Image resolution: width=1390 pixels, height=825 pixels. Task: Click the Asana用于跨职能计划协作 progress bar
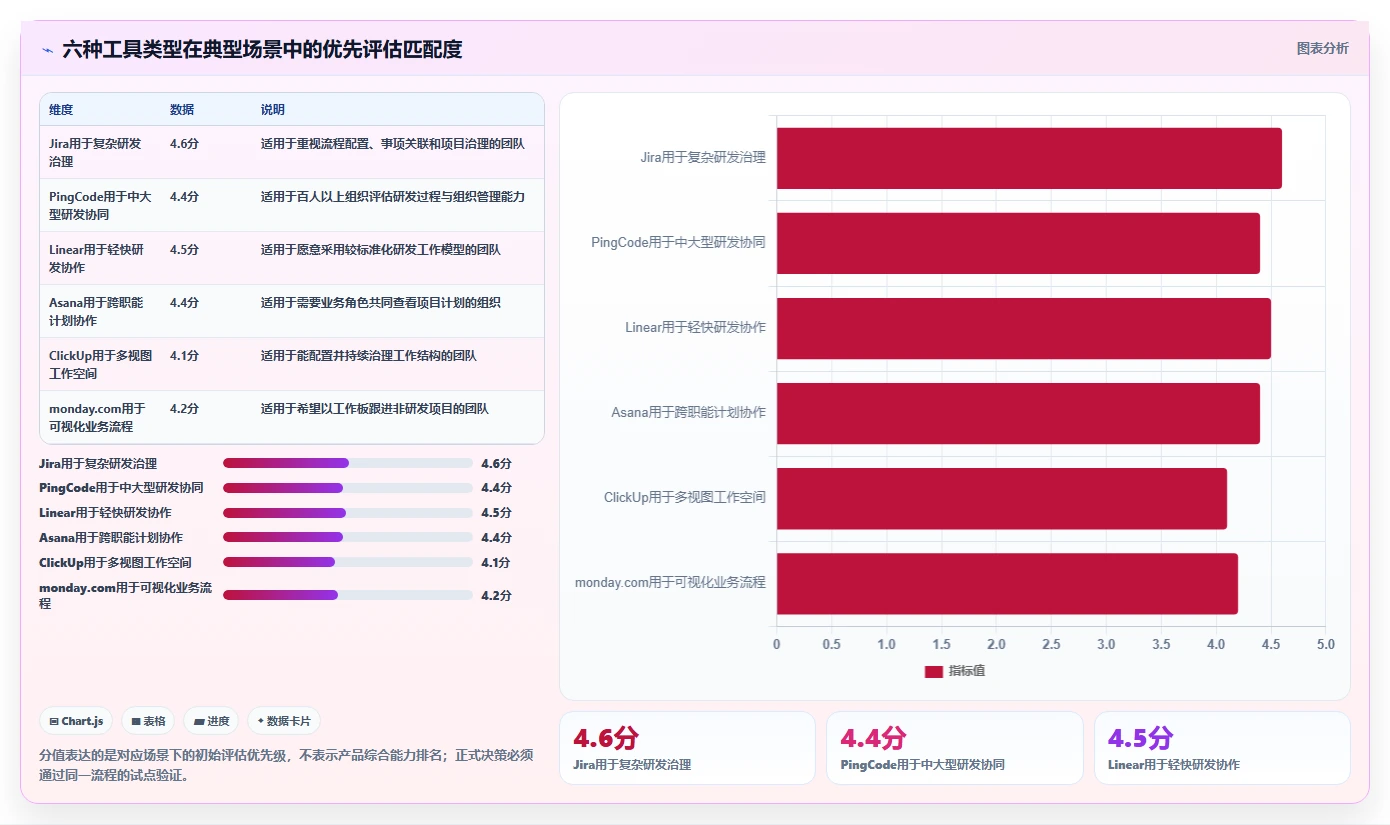point(348,537)
